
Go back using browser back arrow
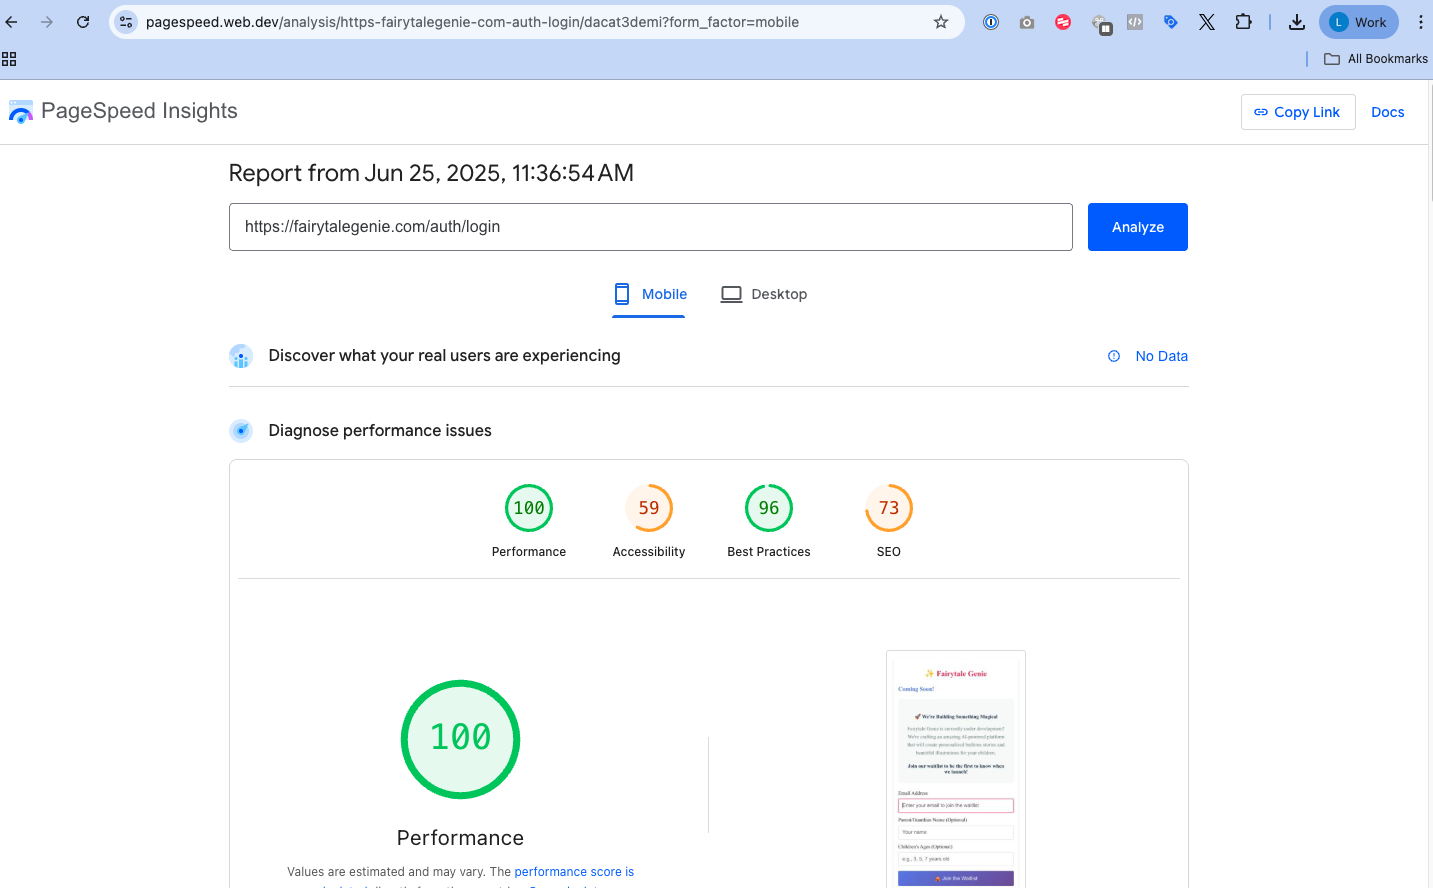pyautogui.click(x=12, y=22)
